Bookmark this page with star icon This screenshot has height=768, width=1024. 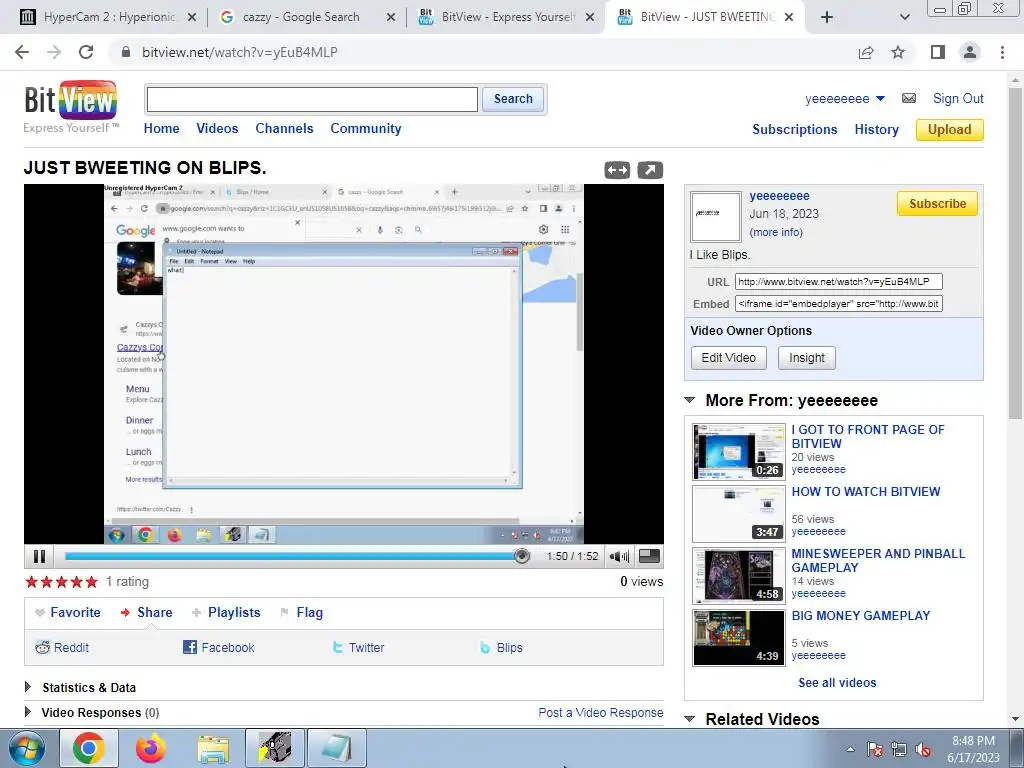click(x=898, y=52)
